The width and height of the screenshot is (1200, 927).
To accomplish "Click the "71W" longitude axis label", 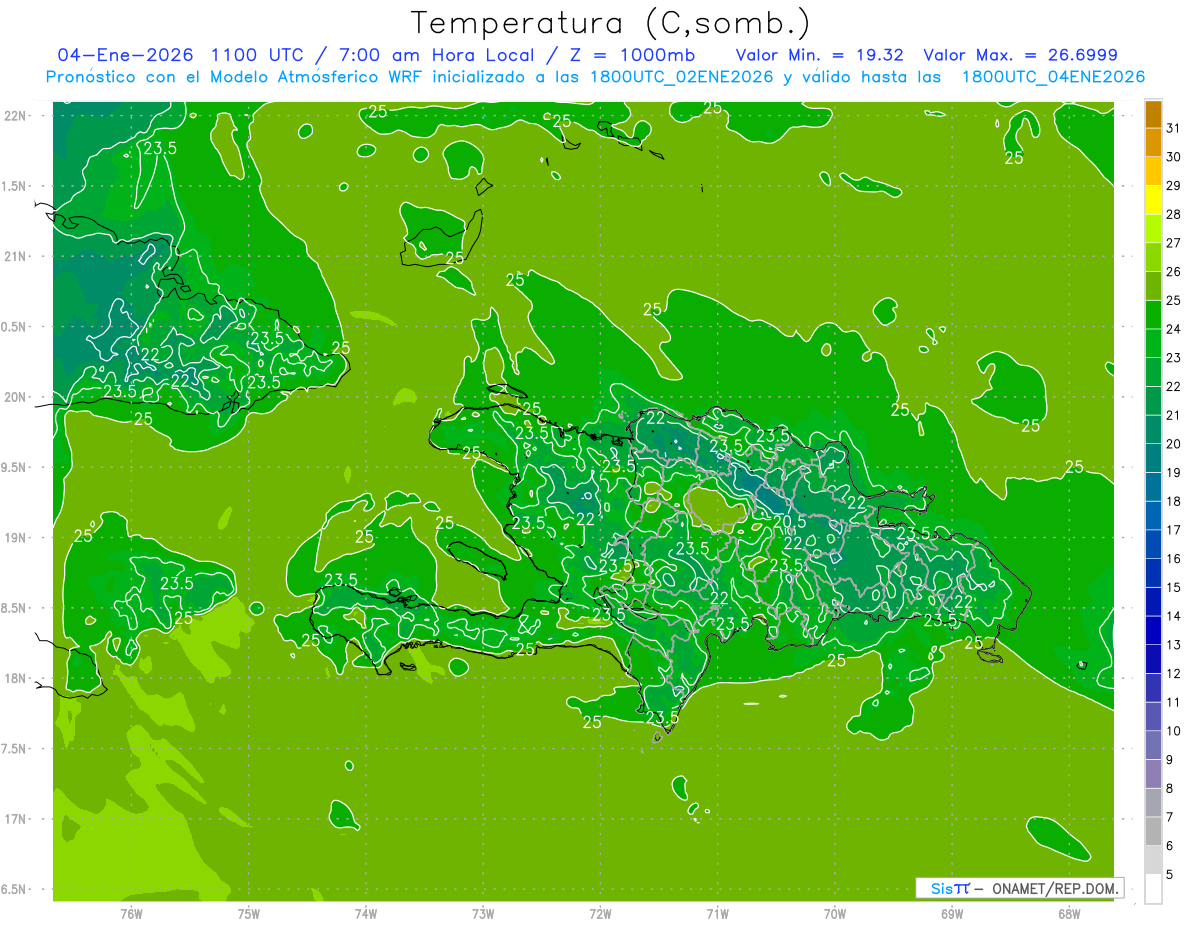I will click(717, 914).
